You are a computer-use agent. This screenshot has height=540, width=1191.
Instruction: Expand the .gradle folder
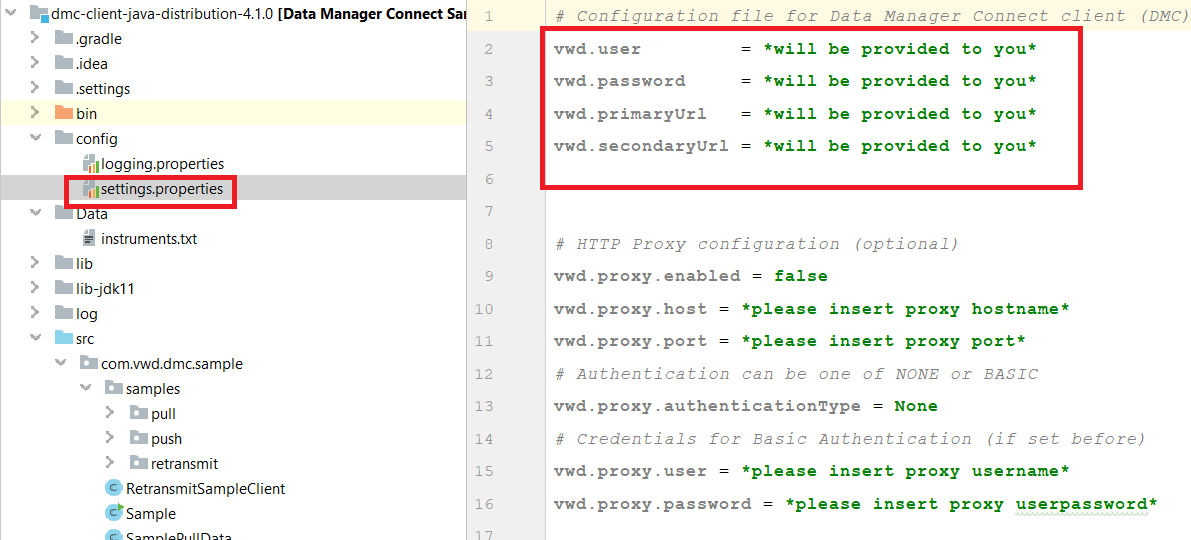pos(36,39)
